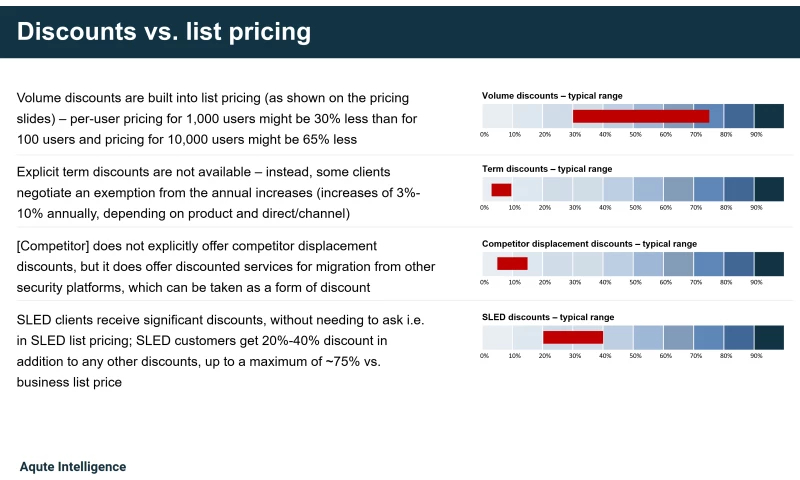This screenshot has width=800, height=480.
Task: Click the 50% segment in Competitor displacement chart
Action: [x=648, y=264]
